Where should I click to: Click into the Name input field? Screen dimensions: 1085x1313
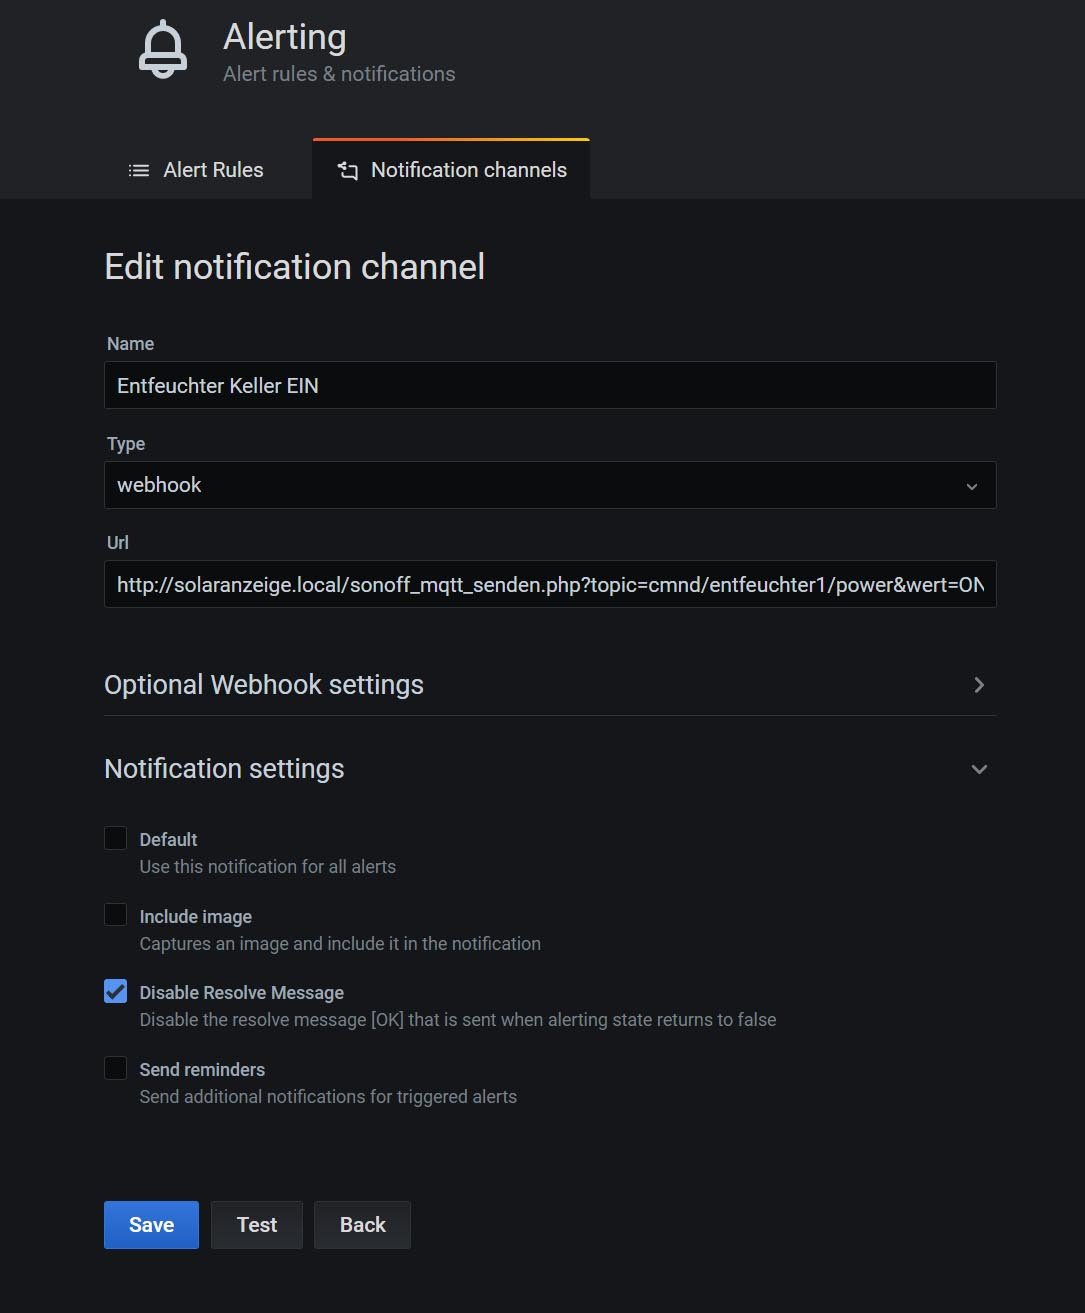(549, 386)
